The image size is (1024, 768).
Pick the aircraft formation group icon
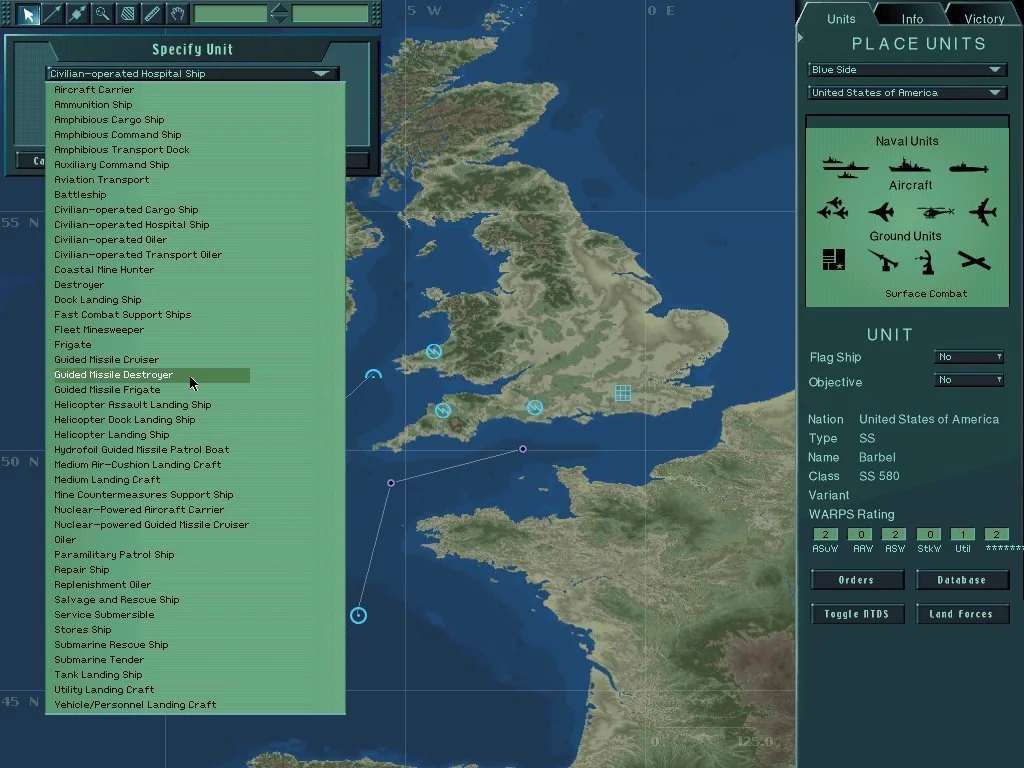(x=833, y=211)
